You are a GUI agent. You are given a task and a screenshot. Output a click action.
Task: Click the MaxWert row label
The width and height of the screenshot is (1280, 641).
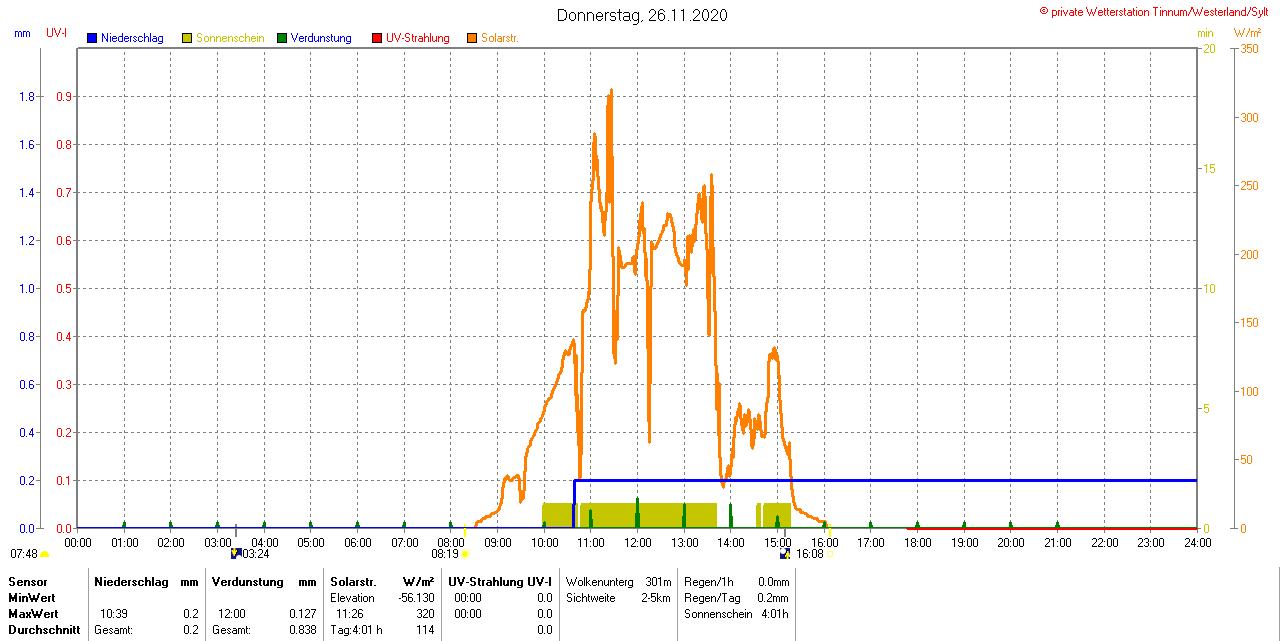pos(34,614)
